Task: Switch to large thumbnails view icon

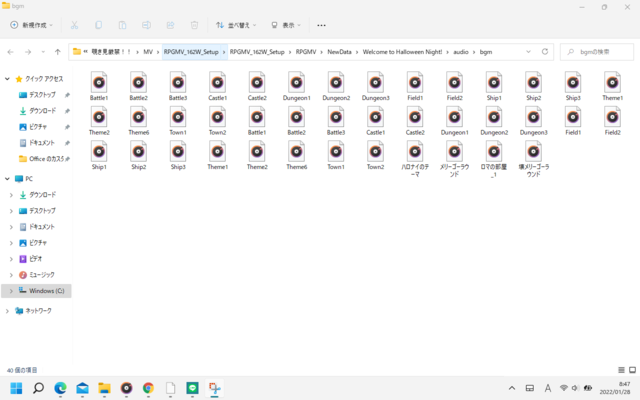Action: click(632, 370)
